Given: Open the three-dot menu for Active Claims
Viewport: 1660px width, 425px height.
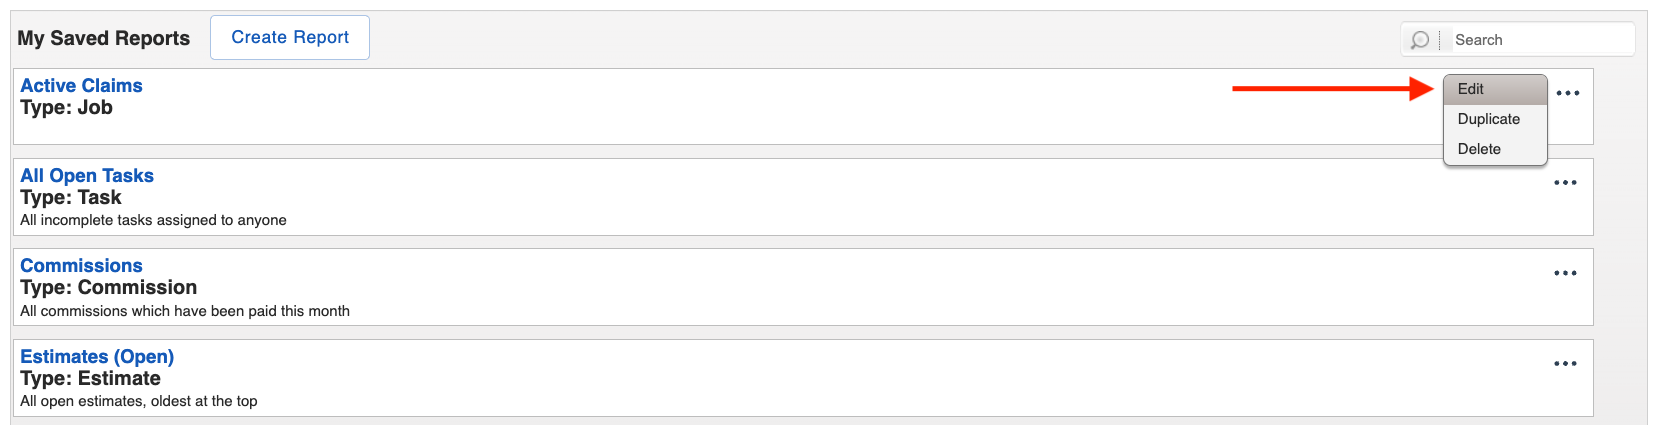Looking at the screenshot, I should click(1568, 93).
